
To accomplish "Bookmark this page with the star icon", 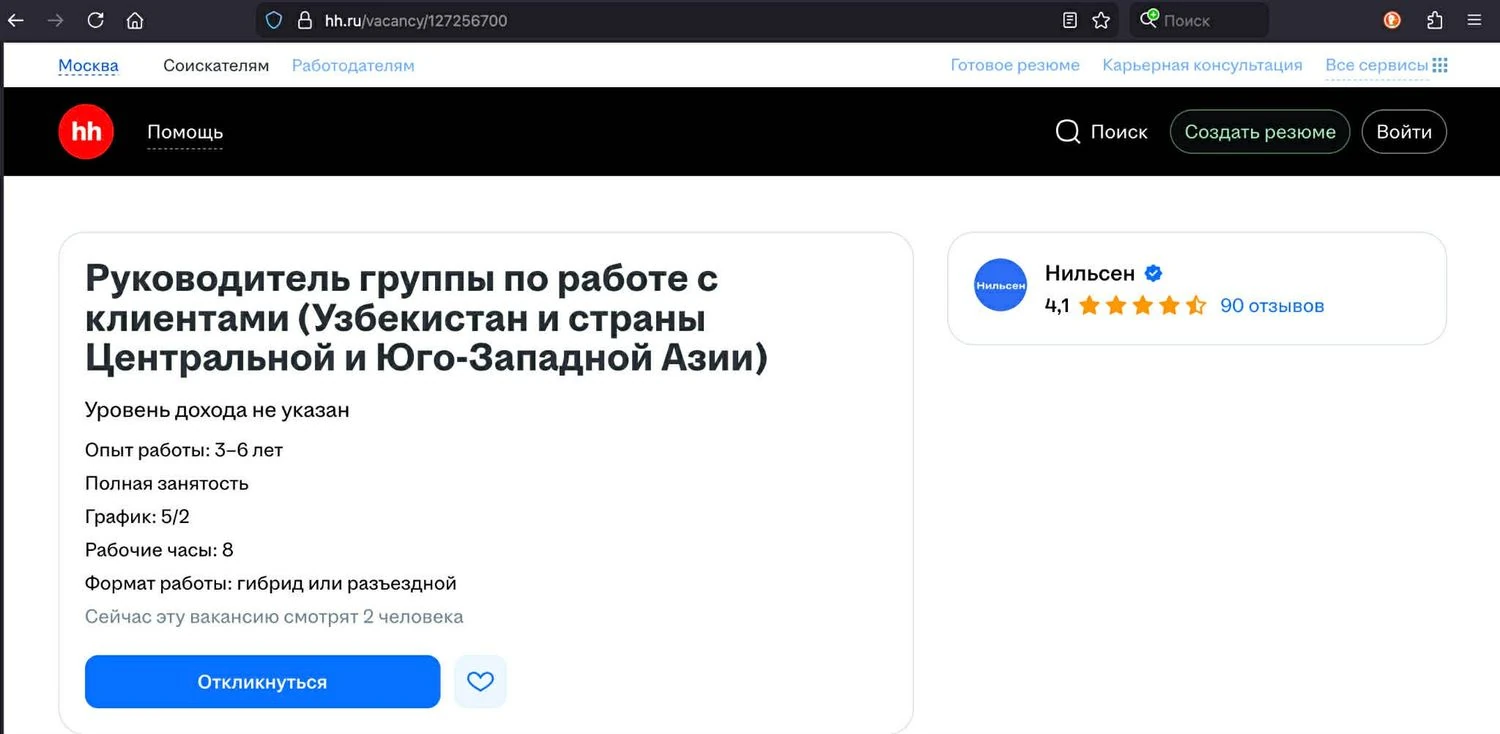I will (1101, 20).
